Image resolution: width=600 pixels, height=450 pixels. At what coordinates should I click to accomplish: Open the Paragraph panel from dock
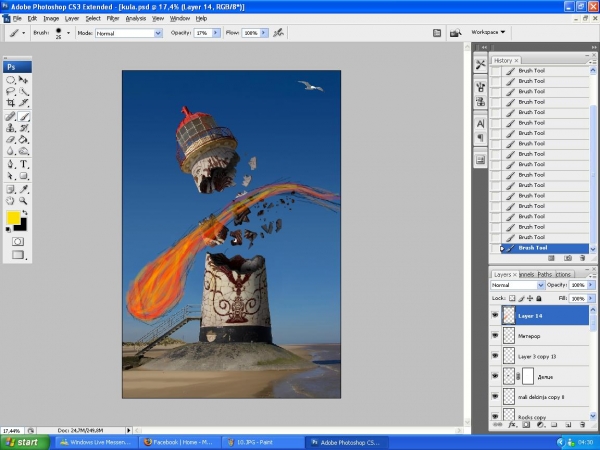pos(481,138)
